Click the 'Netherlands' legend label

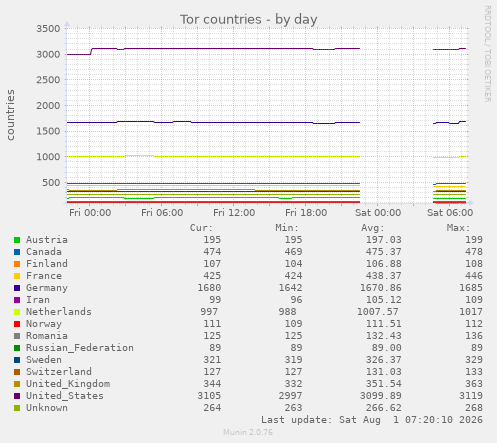click(59, 312)
